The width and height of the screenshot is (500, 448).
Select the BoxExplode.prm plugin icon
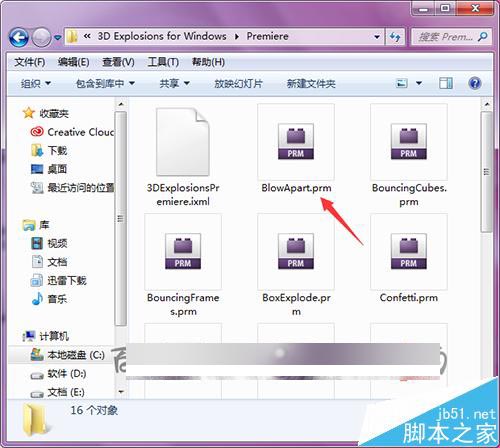click(296, 251)
